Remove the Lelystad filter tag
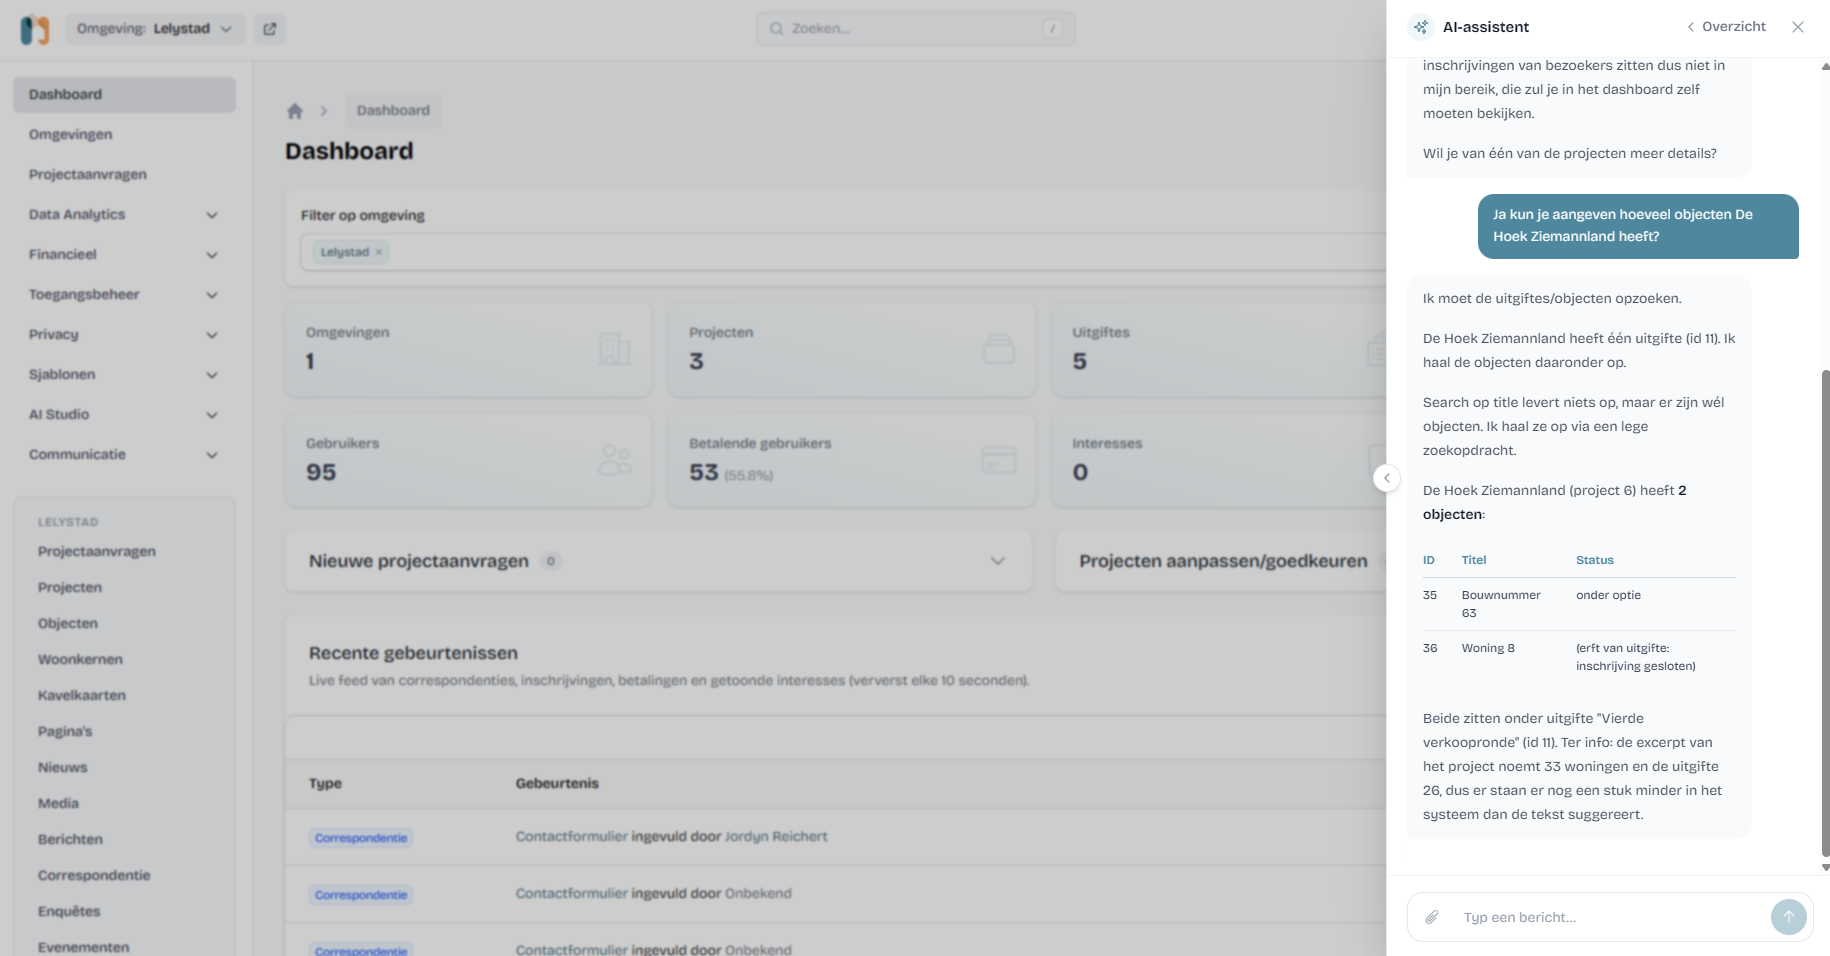This screenshot has height=956, width=1830. click(x=379, y=252)
